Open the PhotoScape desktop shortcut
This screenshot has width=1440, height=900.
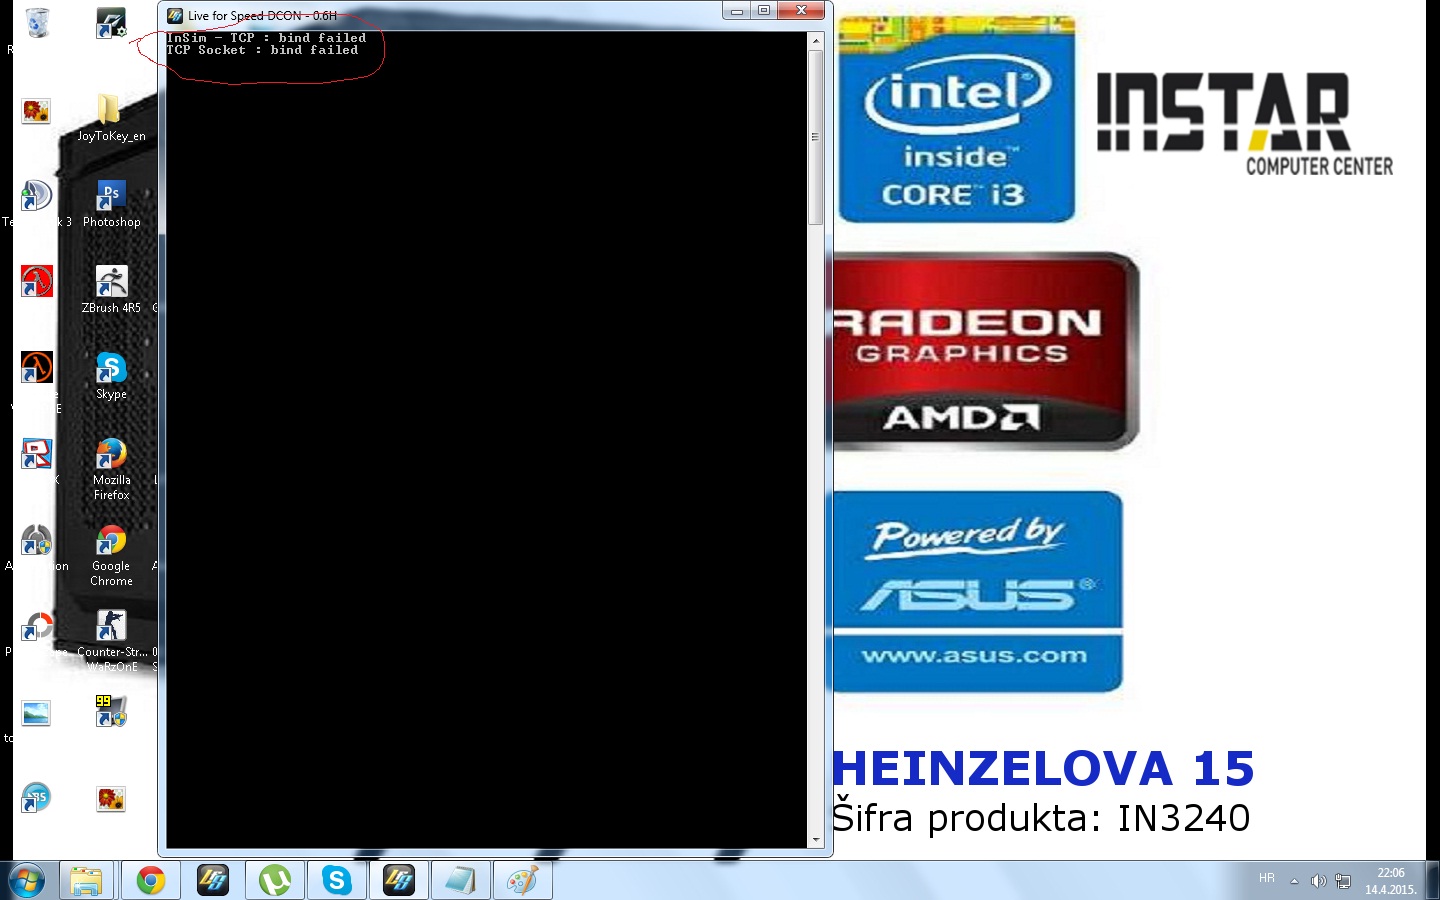37,626
